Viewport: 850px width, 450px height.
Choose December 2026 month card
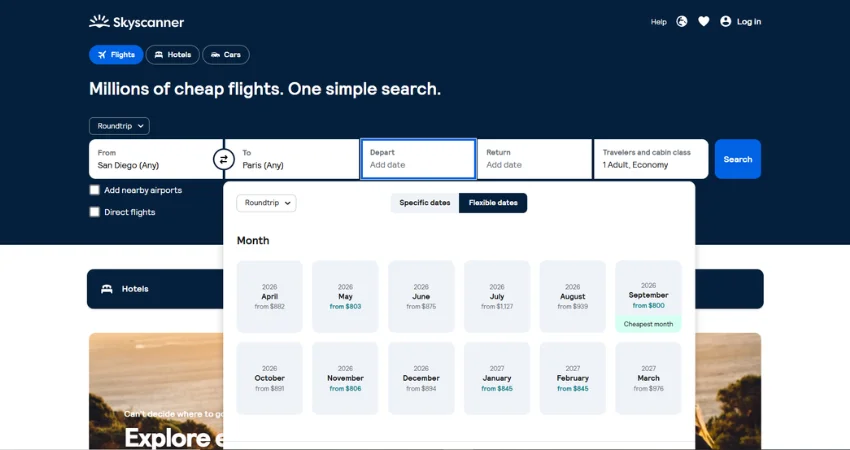click(421, 378)
